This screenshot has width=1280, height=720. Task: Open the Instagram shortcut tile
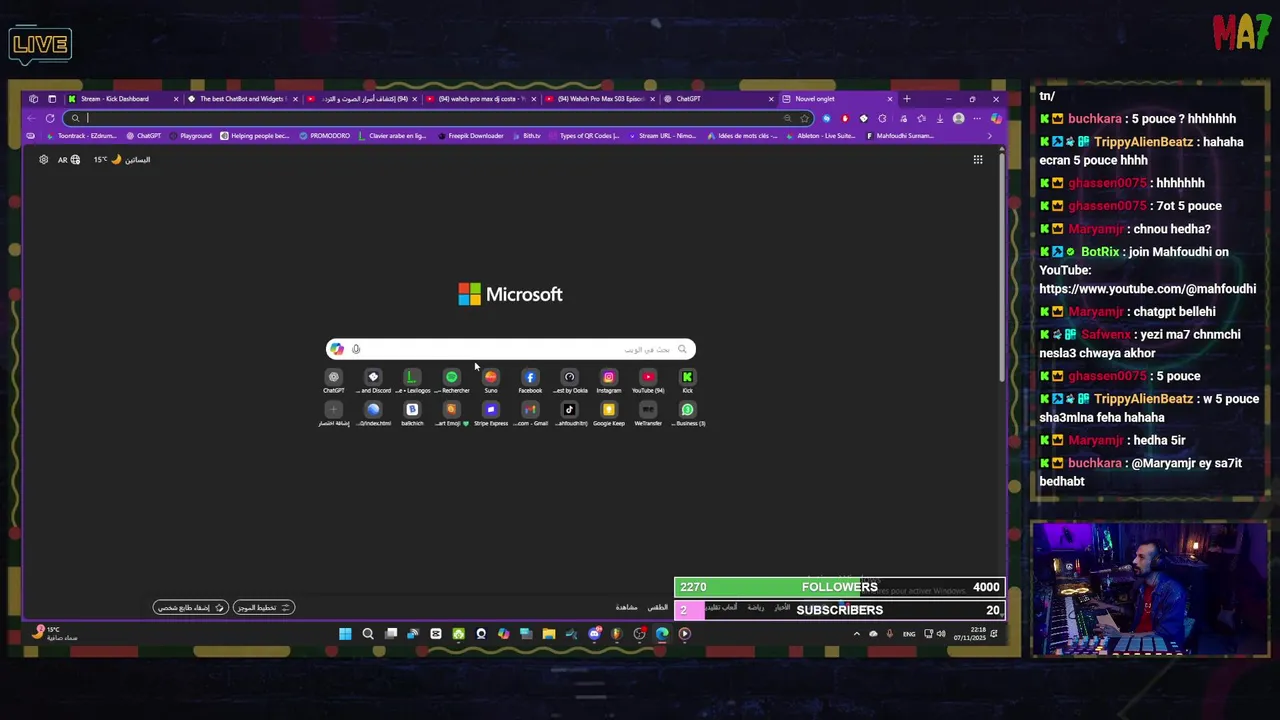click(608, 380)
